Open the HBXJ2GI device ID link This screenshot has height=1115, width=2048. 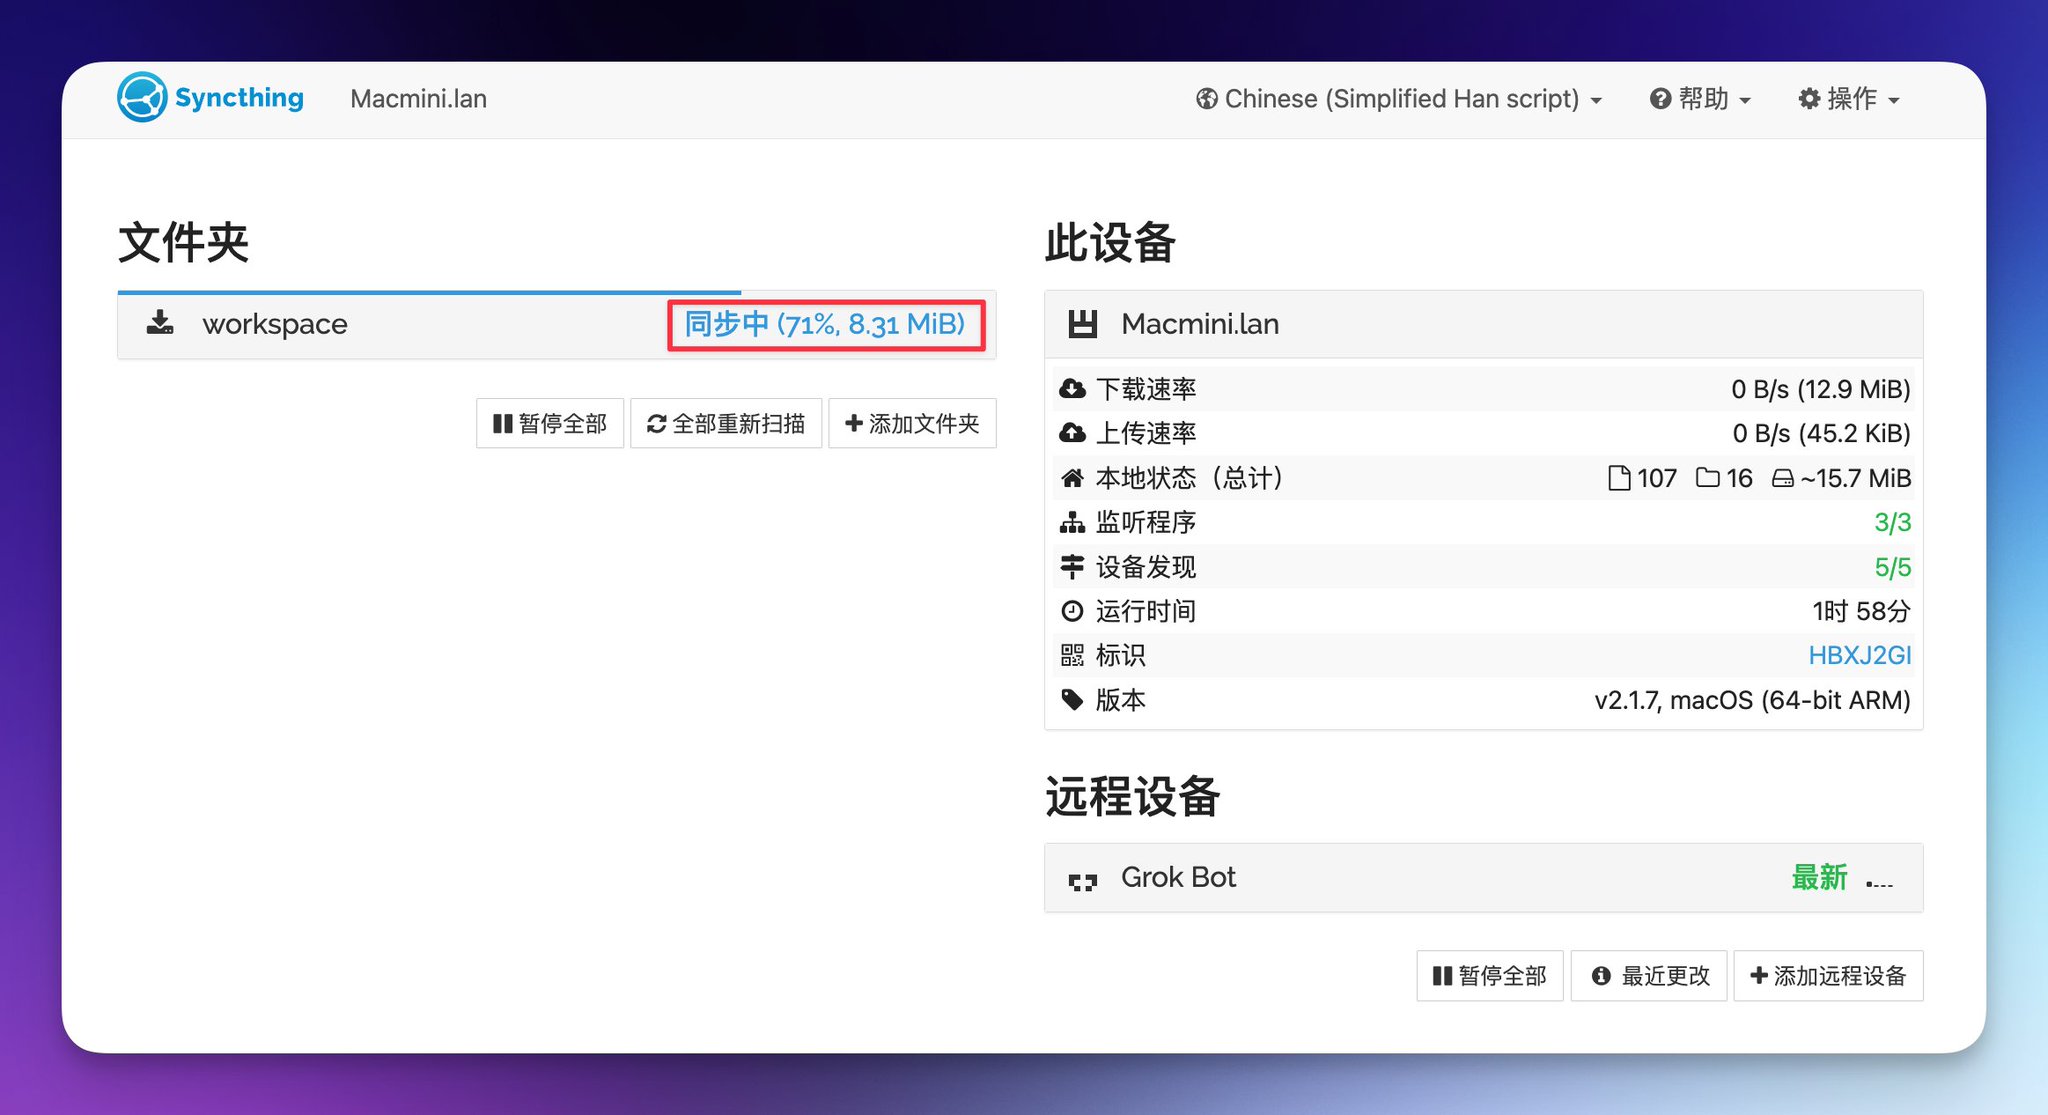point(1860,655)
